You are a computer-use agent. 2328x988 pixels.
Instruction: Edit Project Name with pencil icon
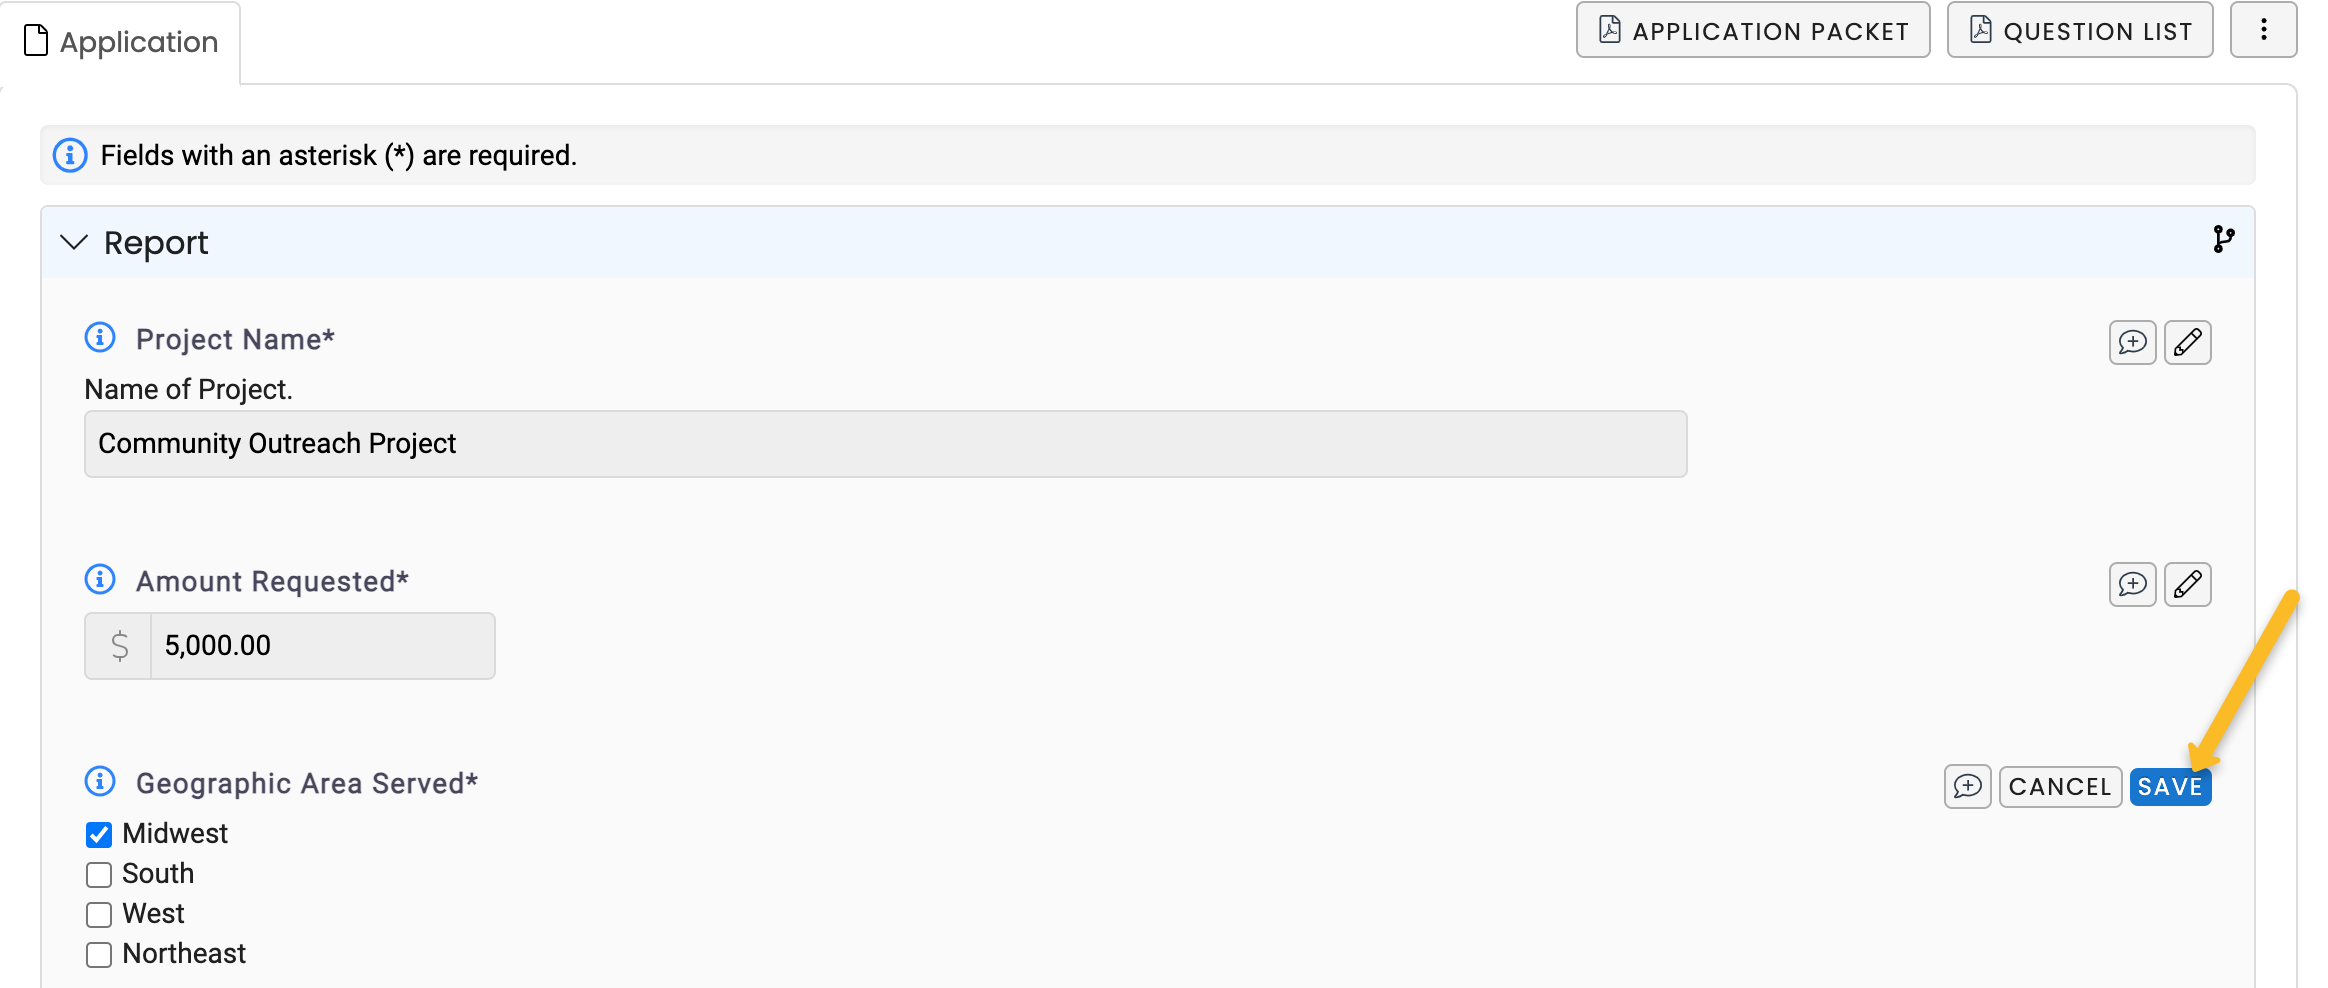coord(2187,343)
